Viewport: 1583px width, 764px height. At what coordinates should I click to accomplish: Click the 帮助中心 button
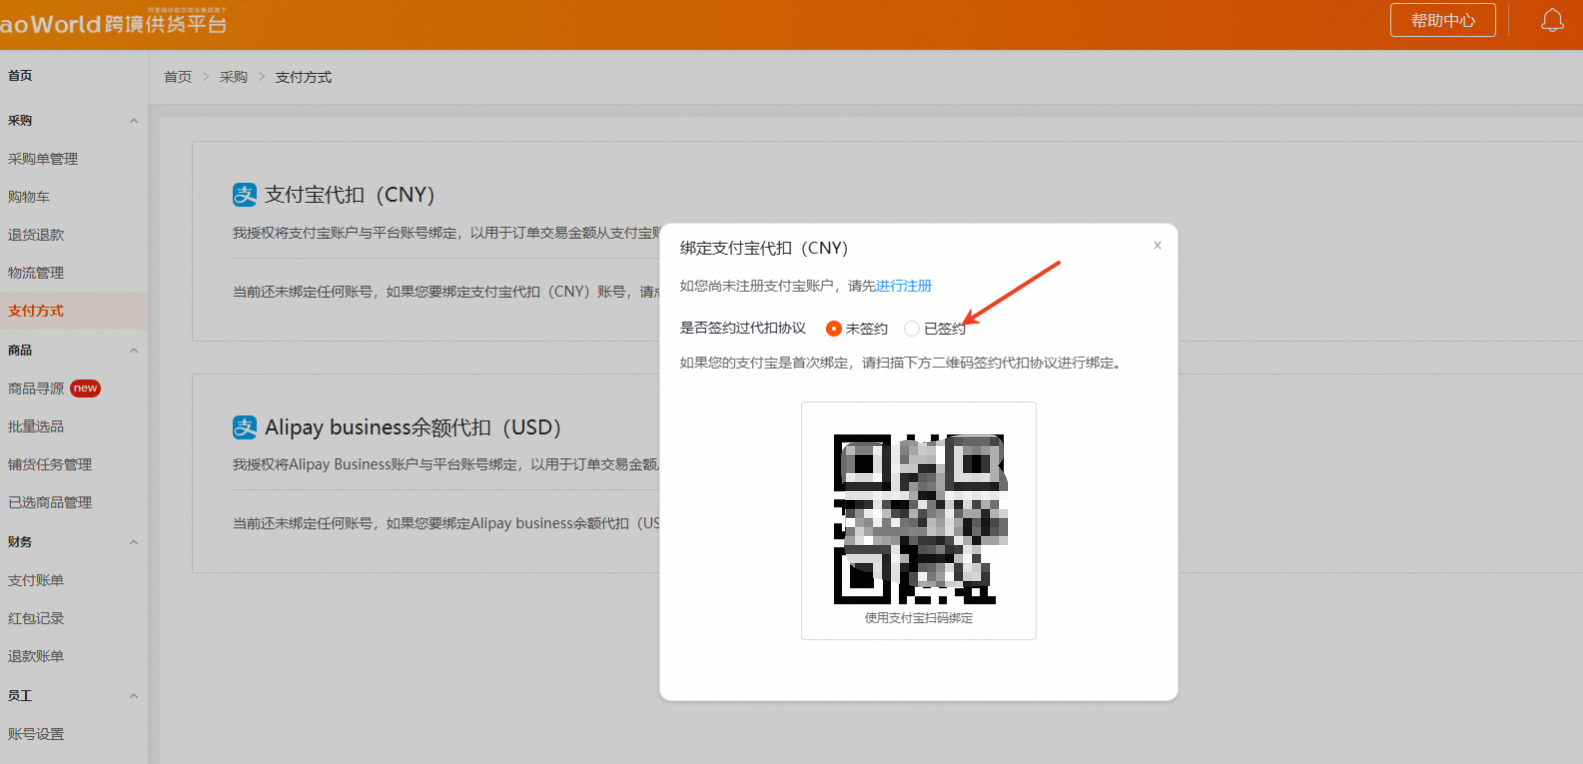tap(1443, 20)
